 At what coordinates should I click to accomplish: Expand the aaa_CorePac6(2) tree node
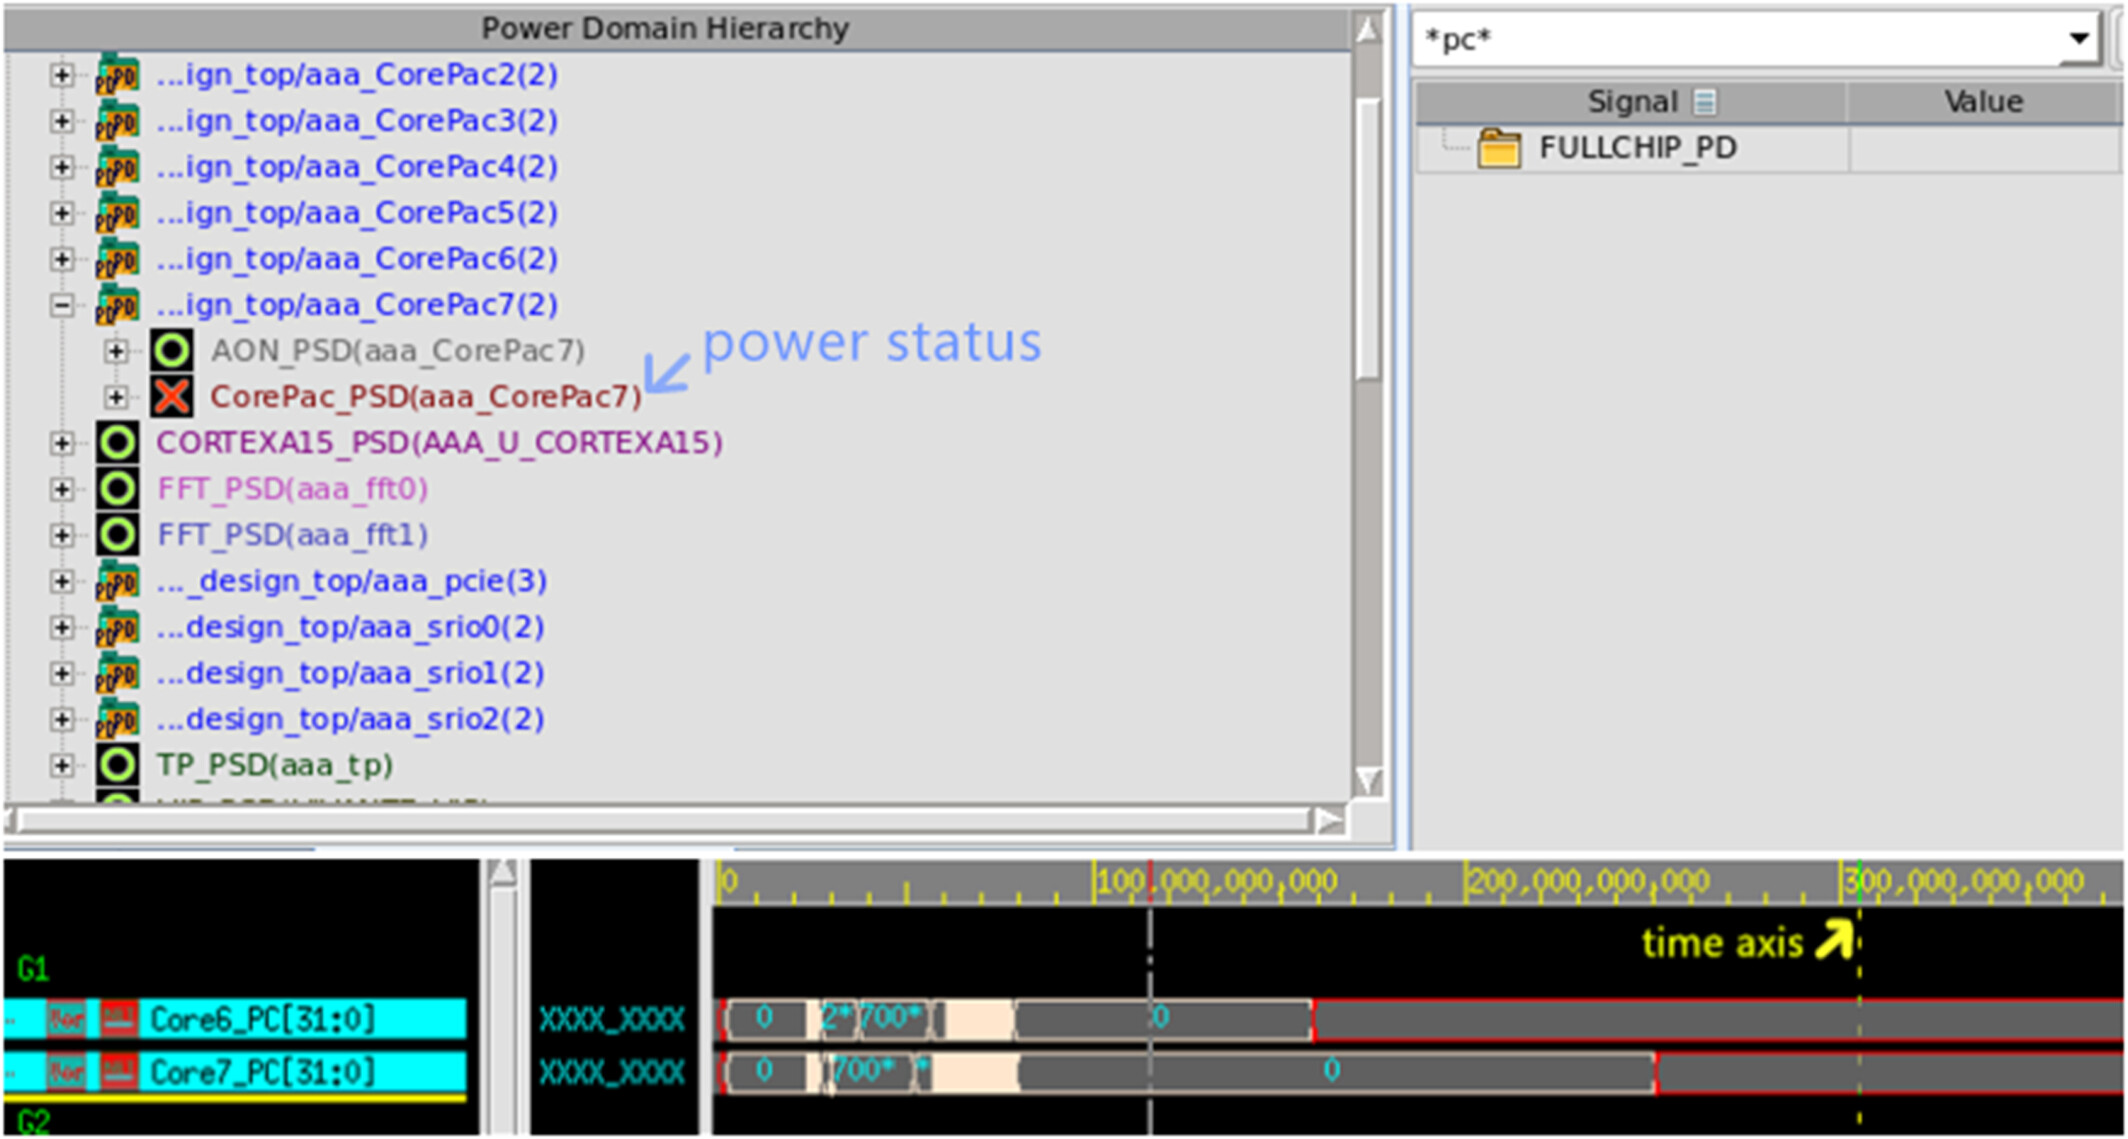coord(62,260)
